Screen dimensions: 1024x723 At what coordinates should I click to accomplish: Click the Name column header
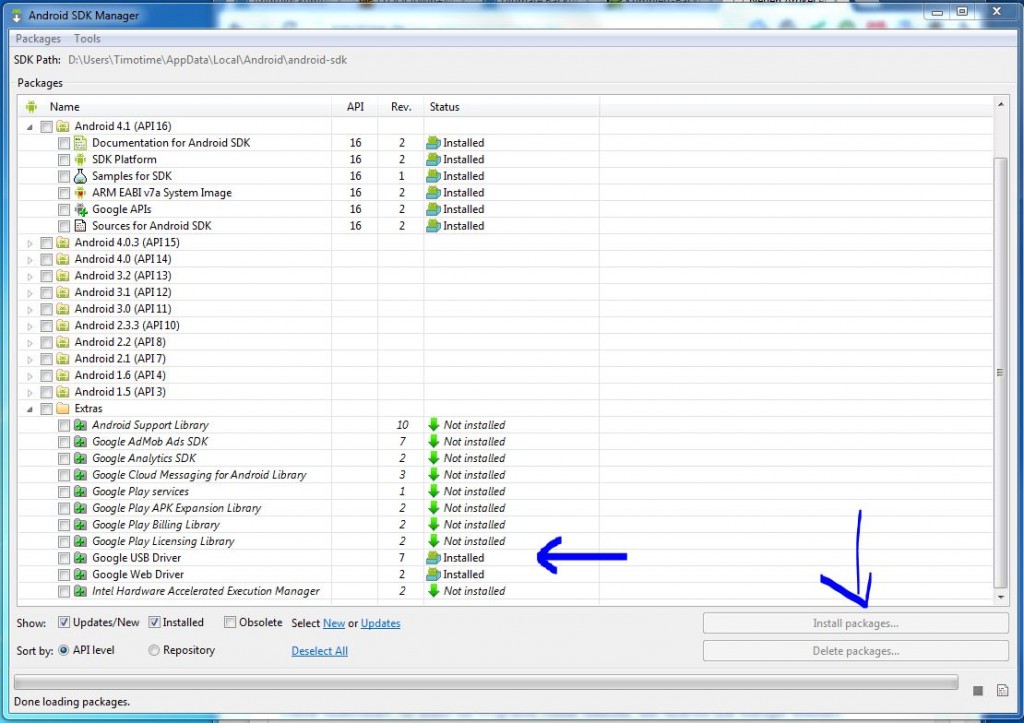[174, 106]
